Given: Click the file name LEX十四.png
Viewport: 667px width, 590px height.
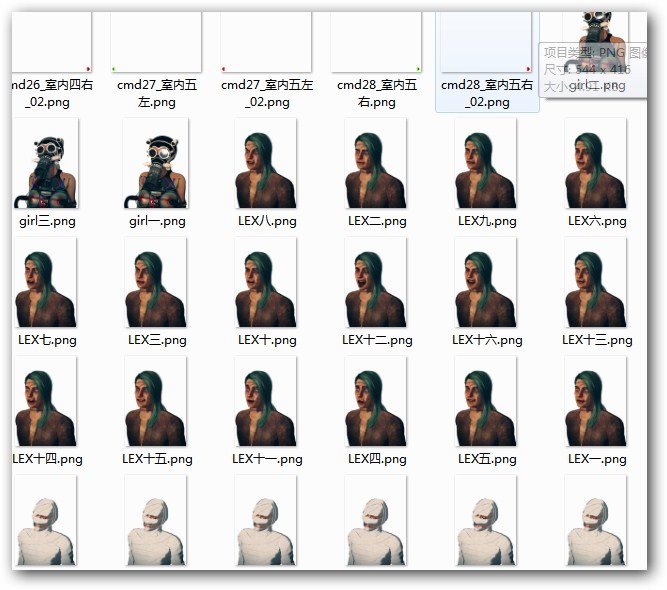Looking at the screenshot, I should [x=47, y=459].
